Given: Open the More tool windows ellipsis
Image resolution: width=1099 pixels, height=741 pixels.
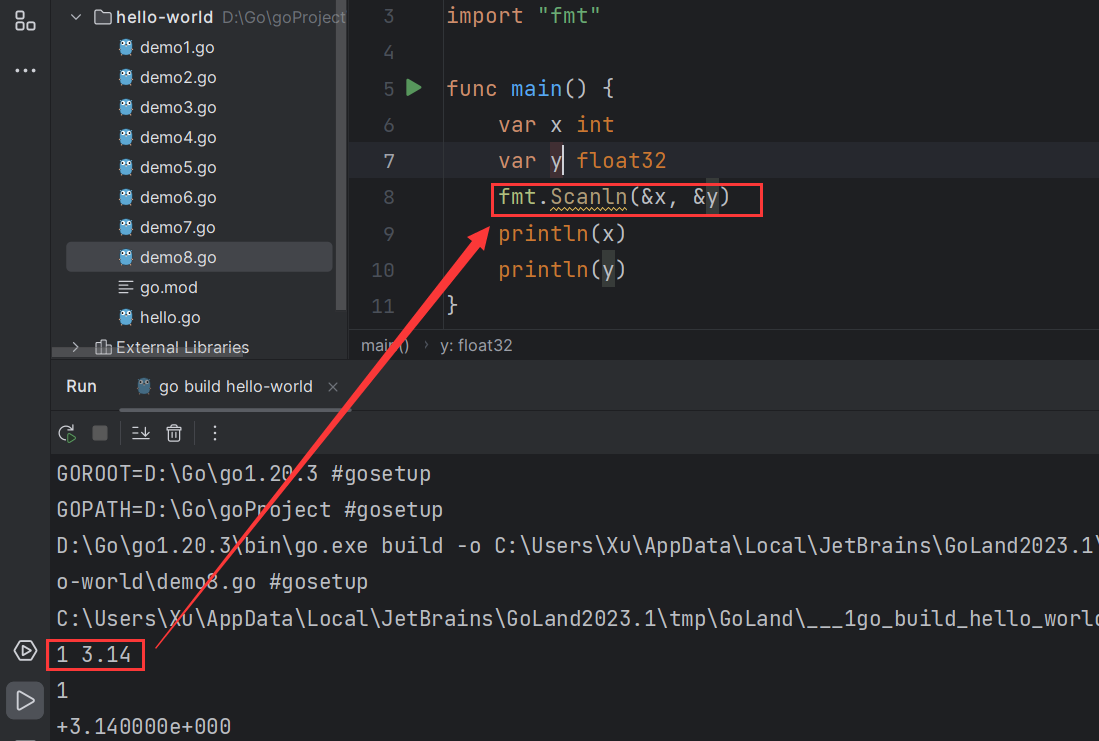Looking at the screenshot, I should pyautogui.click(x=25, y=70).
